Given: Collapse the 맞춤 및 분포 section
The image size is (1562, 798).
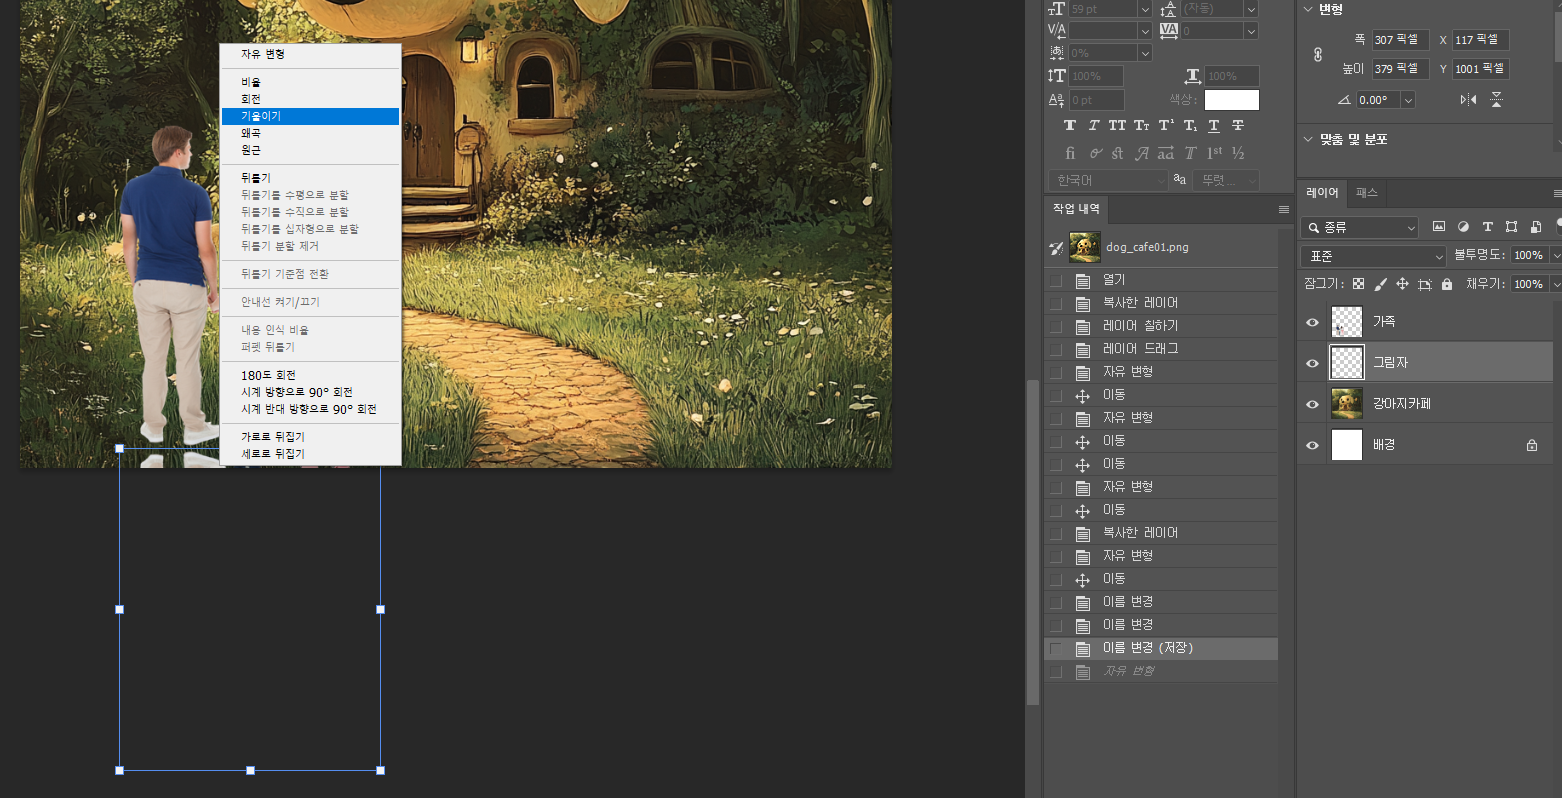Looking at the screenshot, I should click(x=1308, y=139).
